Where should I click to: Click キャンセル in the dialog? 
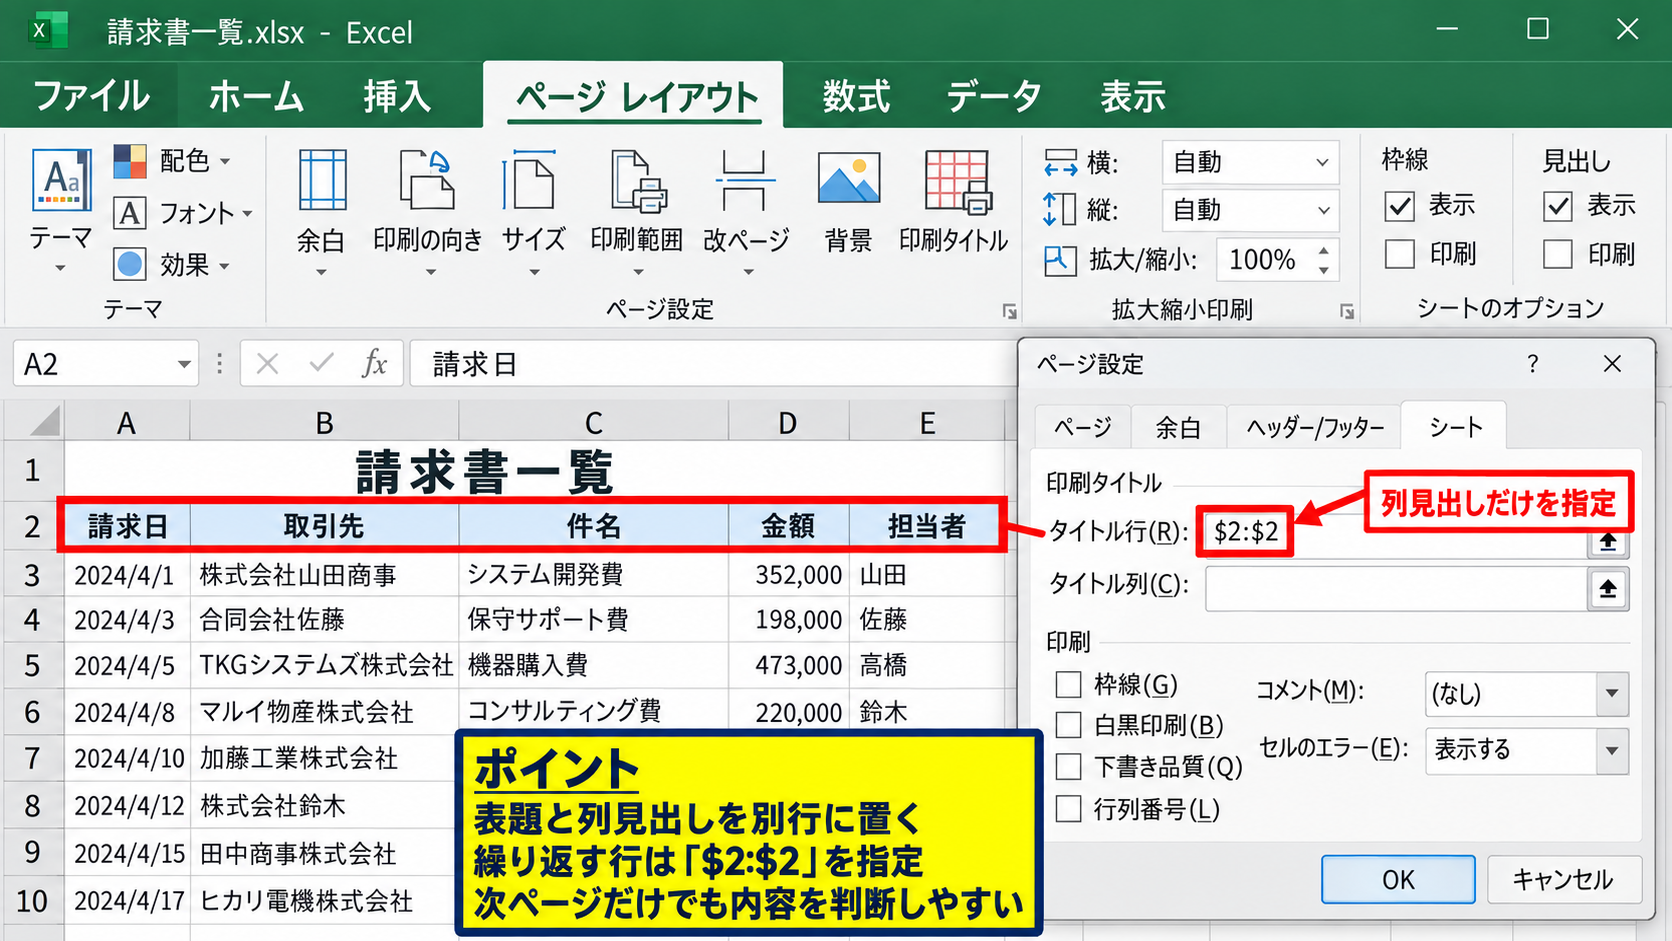tap(1563, 880)
